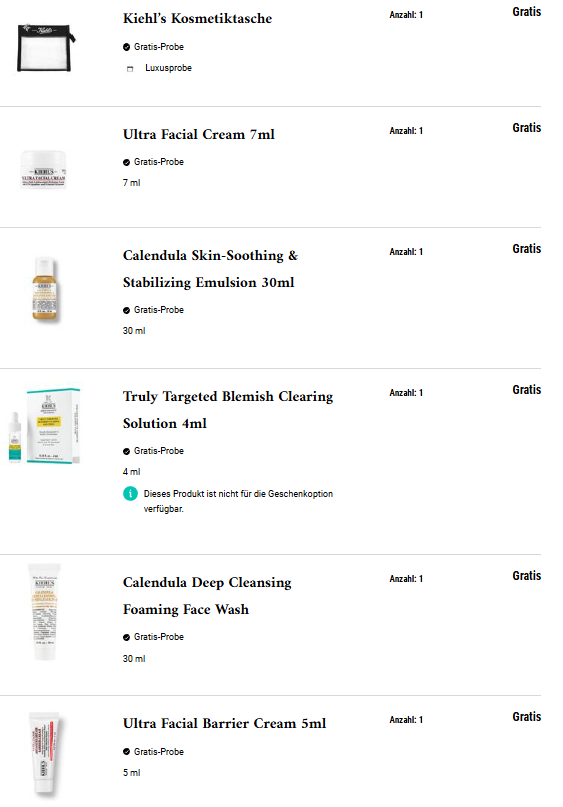This screenshot has width=563, height=807.
Task: Click the Gratis-Probe check icon under Foaming Face Wash
Action: pos(126,638)
